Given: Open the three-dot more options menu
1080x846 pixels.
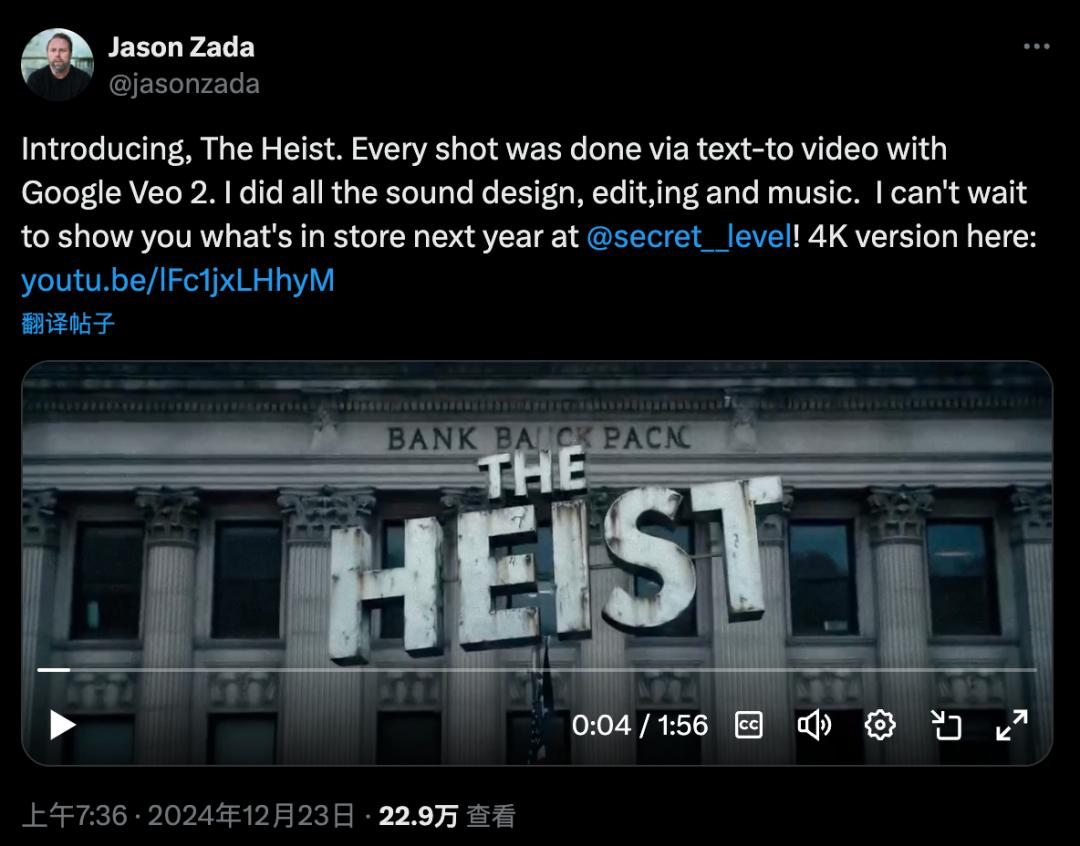Looking at the screenshot, I should point(1036,46).
